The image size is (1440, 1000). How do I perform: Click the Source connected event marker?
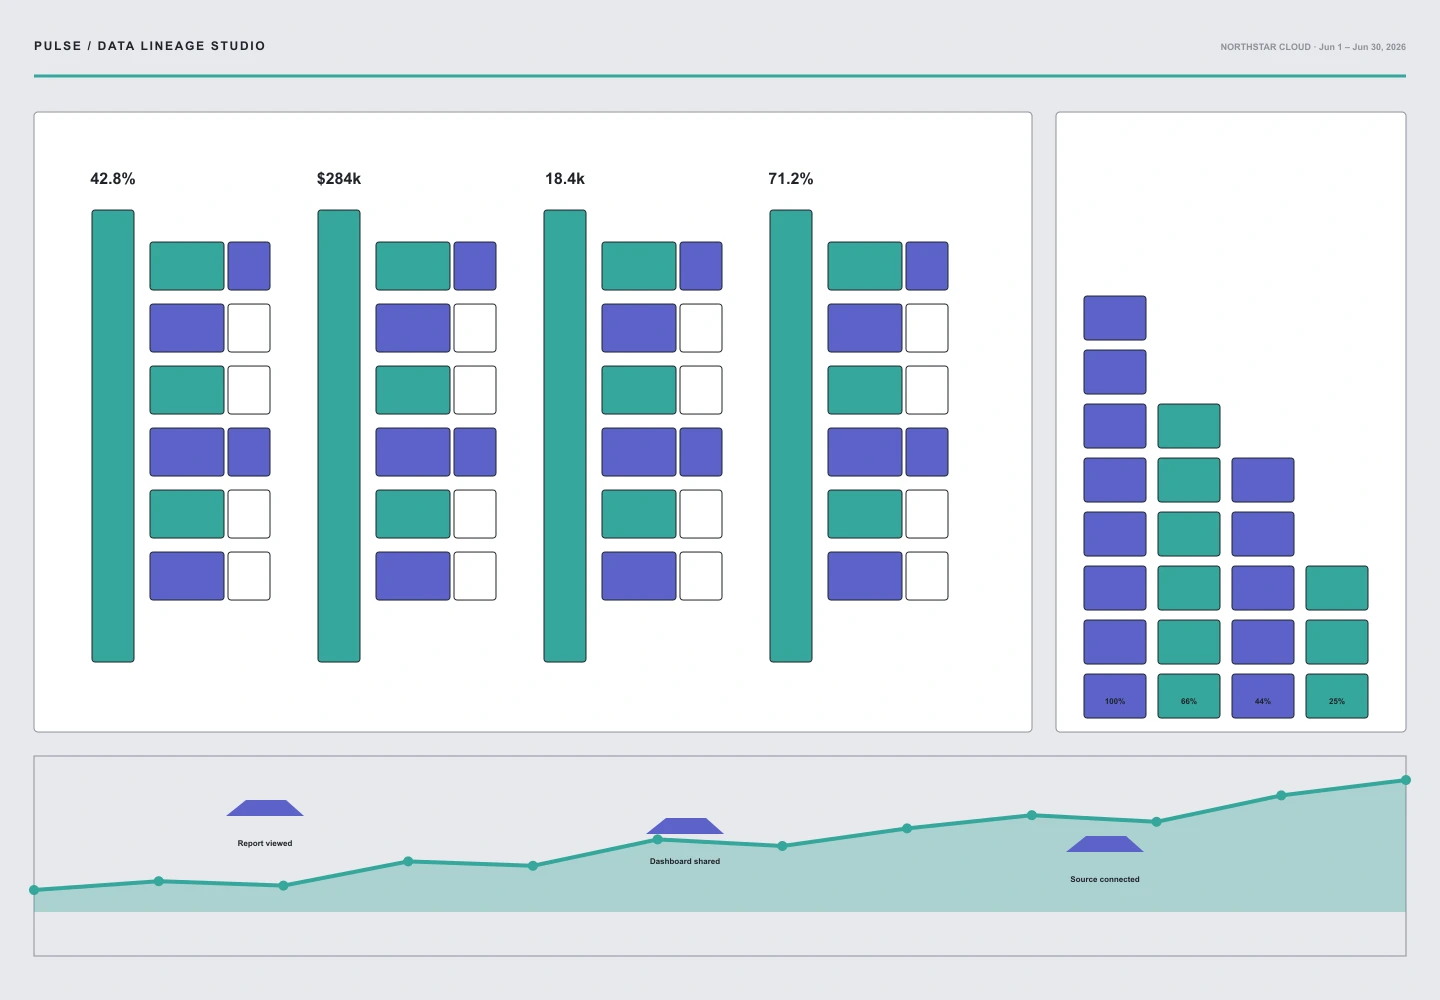(x=1105, y=844)
